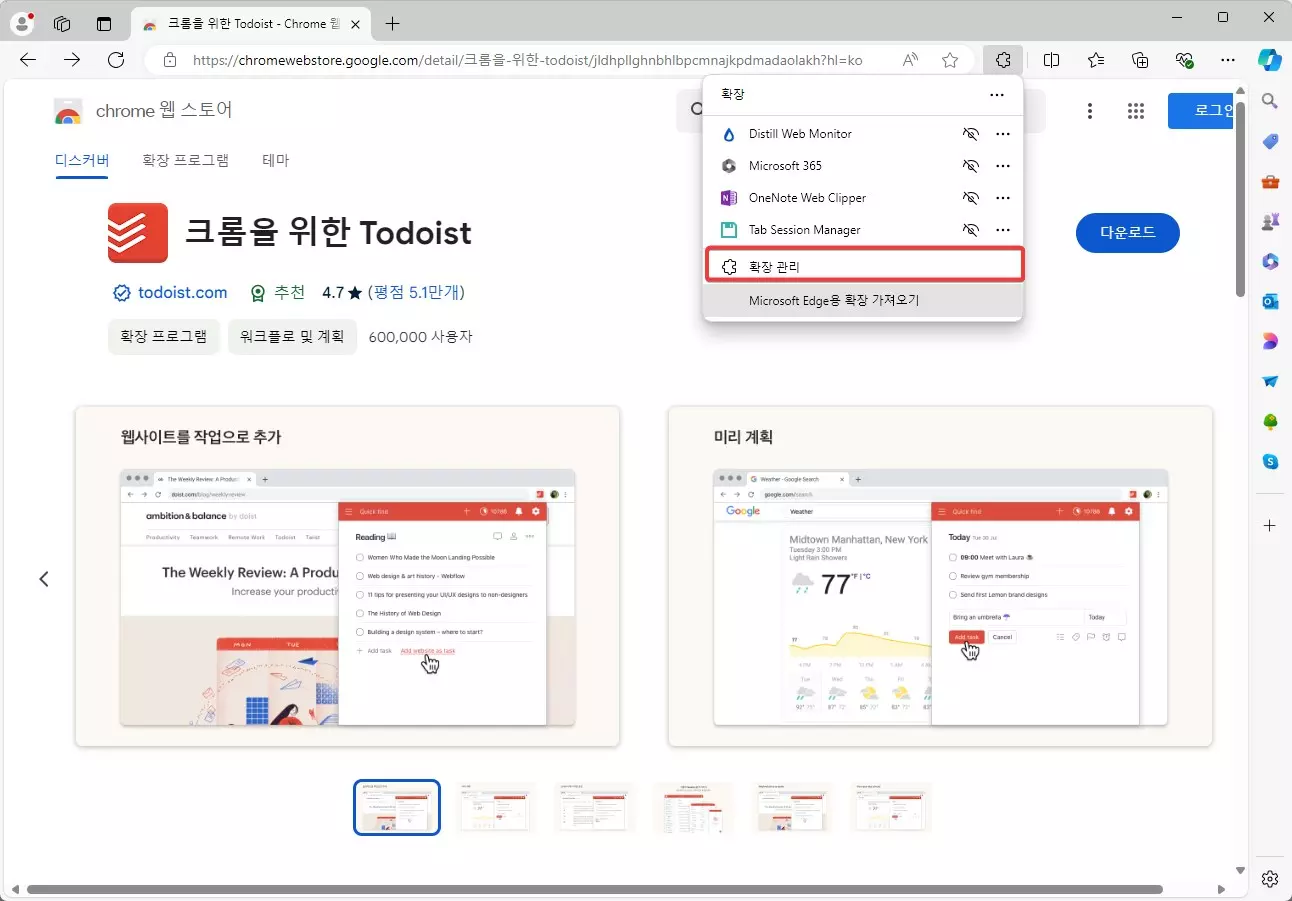Open sidebar settings gear at bottom

coord(1270,878)
